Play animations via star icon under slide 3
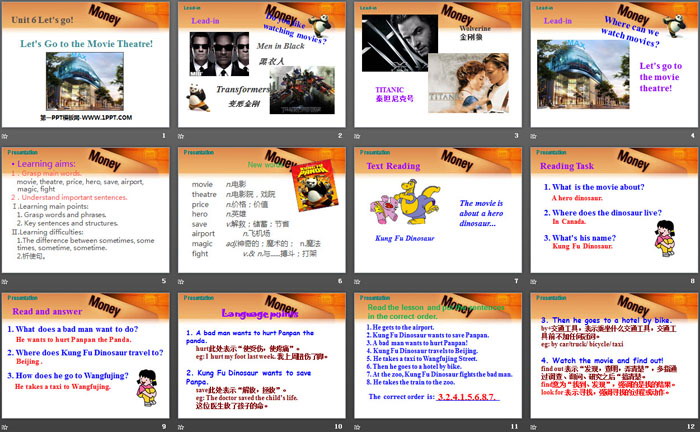 click(x=357, y=136)
